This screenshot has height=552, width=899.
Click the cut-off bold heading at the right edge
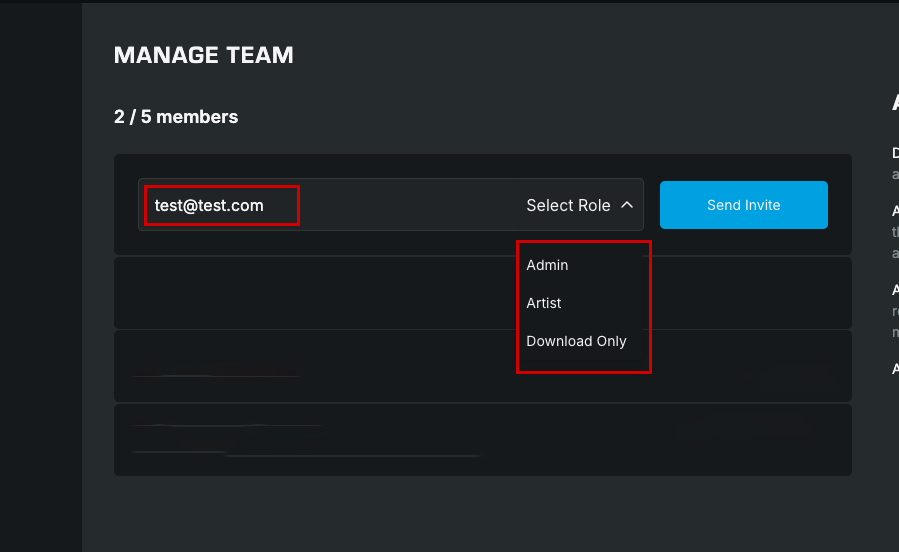tap(894, 103)
